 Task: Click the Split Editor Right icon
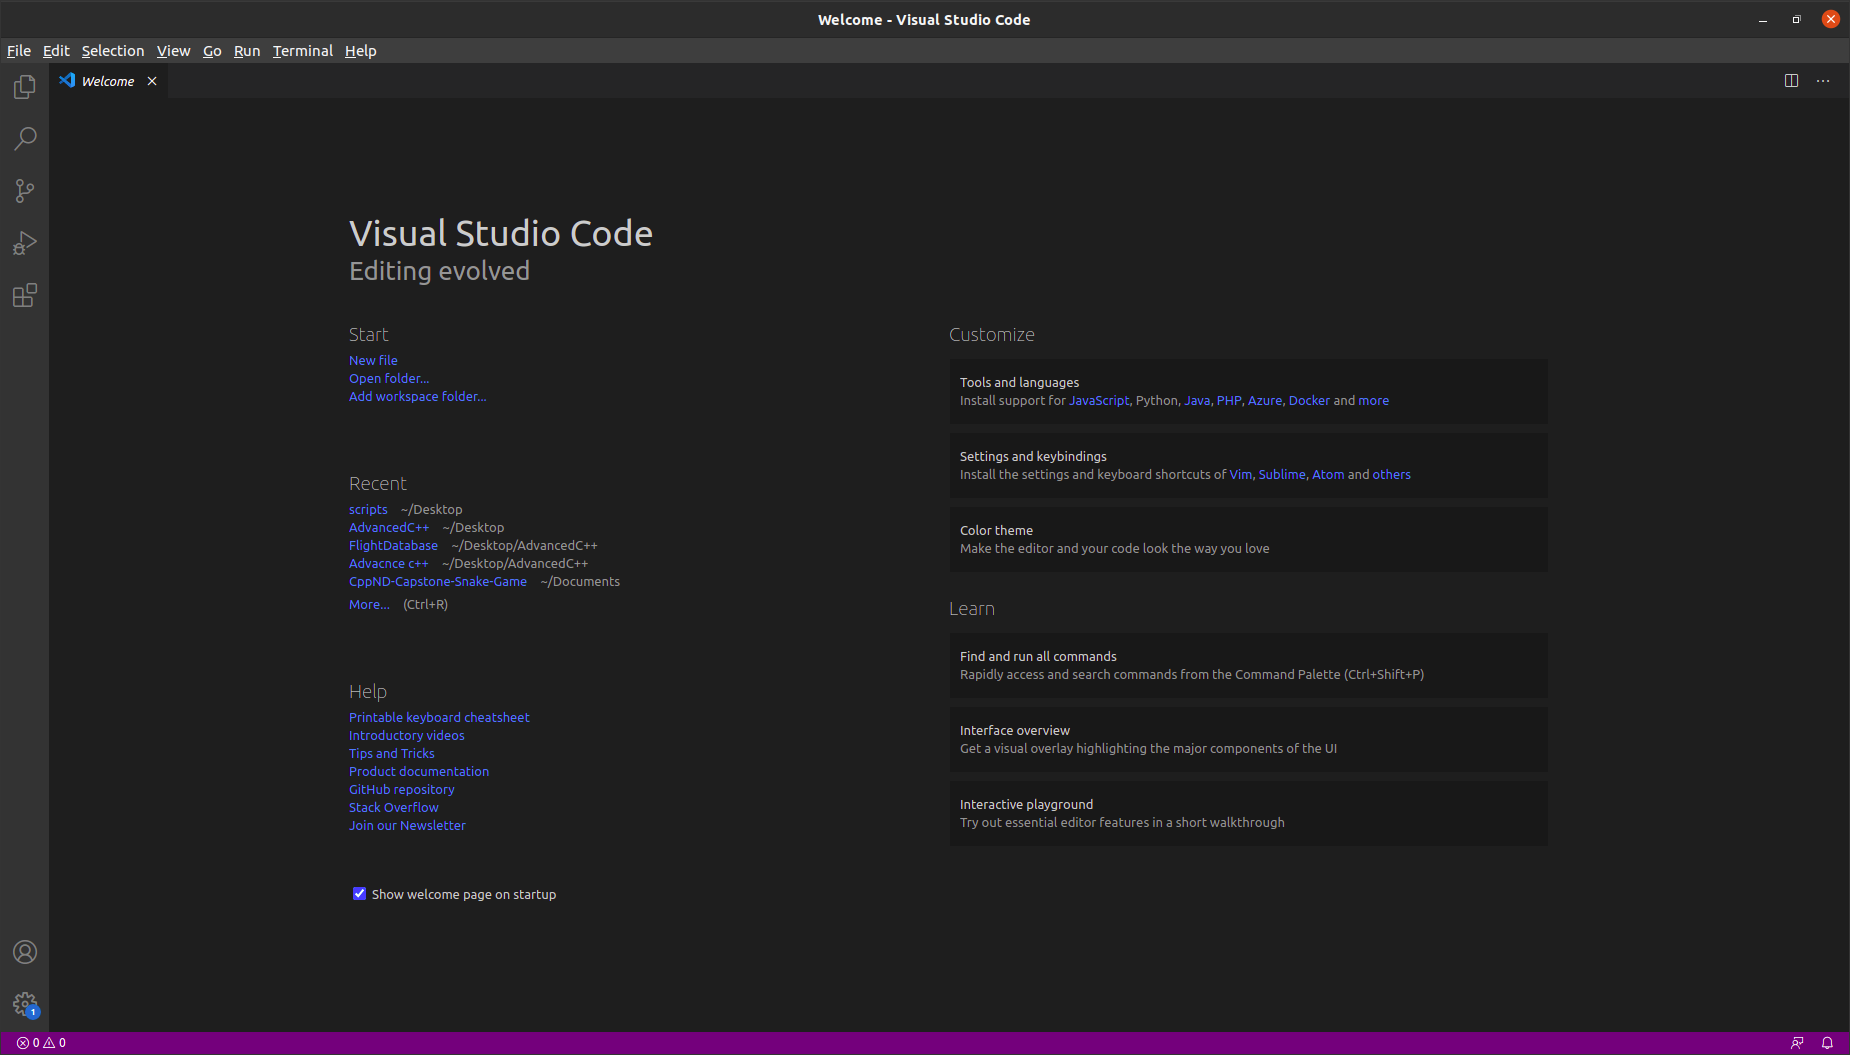(x=1792, y=81)
